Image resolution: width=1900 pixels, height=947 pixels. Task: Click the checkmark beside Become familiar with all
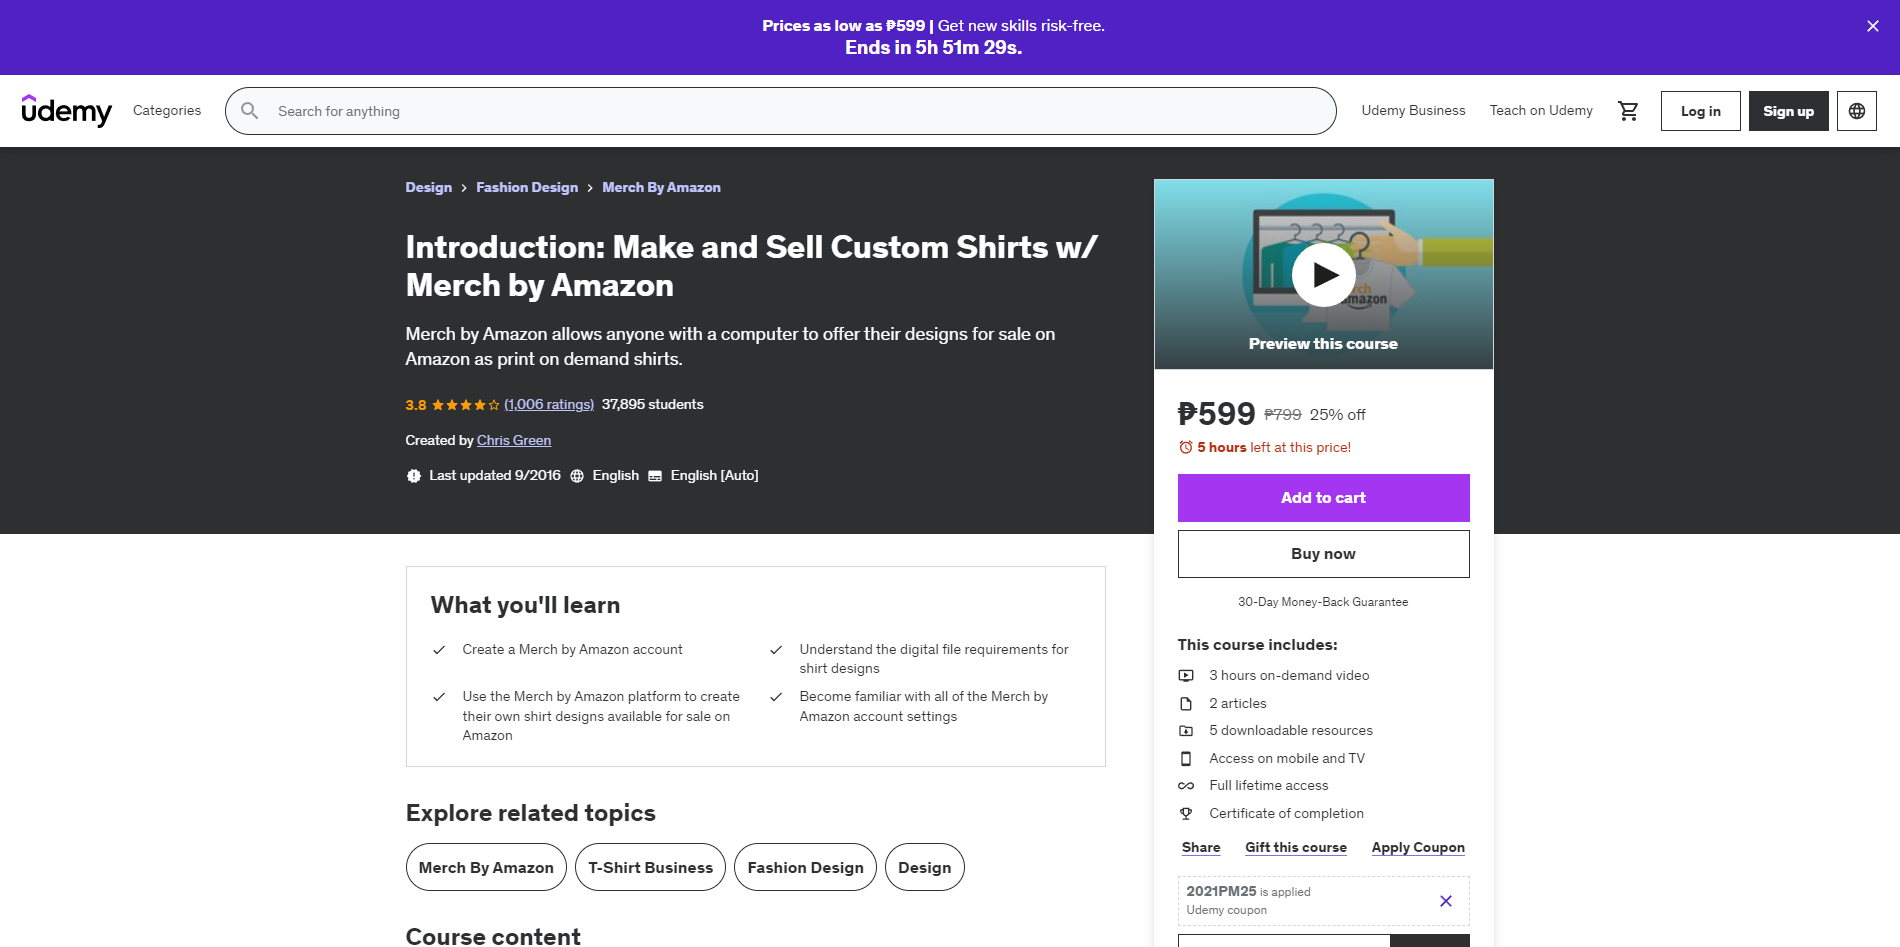775,697
